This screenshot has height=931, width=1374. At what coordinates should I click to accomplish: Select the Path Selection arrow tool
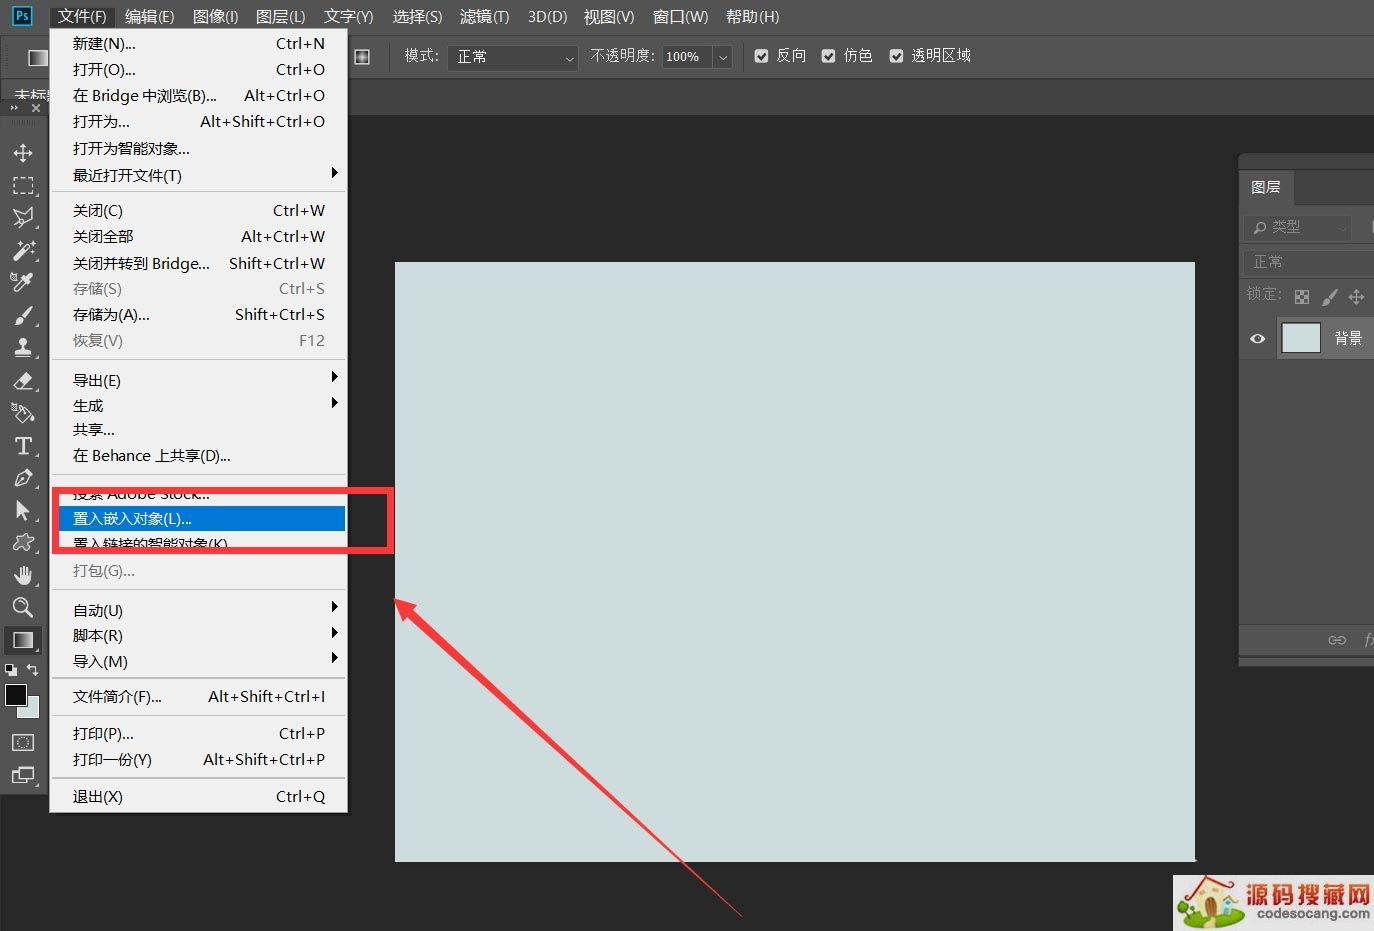(x=23, y=510)
